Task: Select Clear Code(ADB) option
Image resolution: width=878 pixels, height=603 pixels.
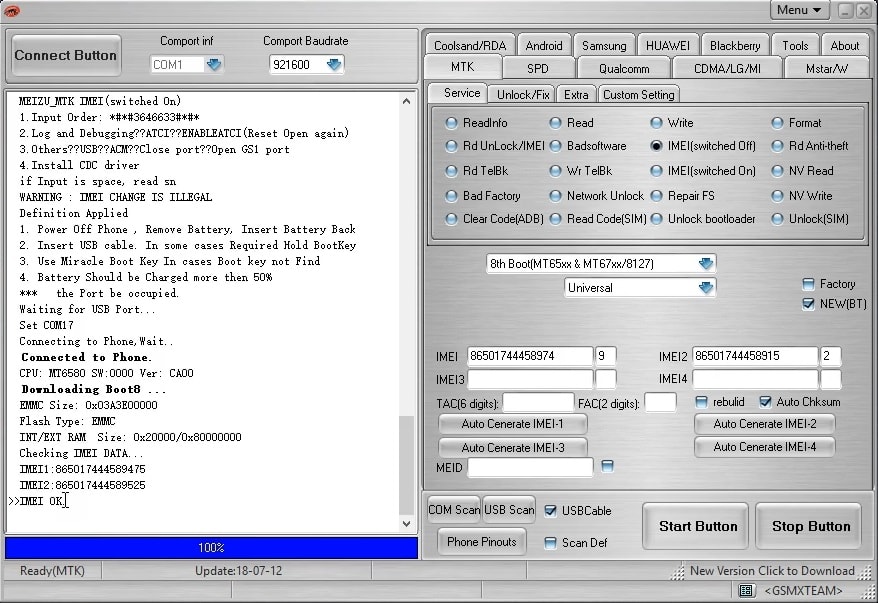Action: click(x=494, y=219)
